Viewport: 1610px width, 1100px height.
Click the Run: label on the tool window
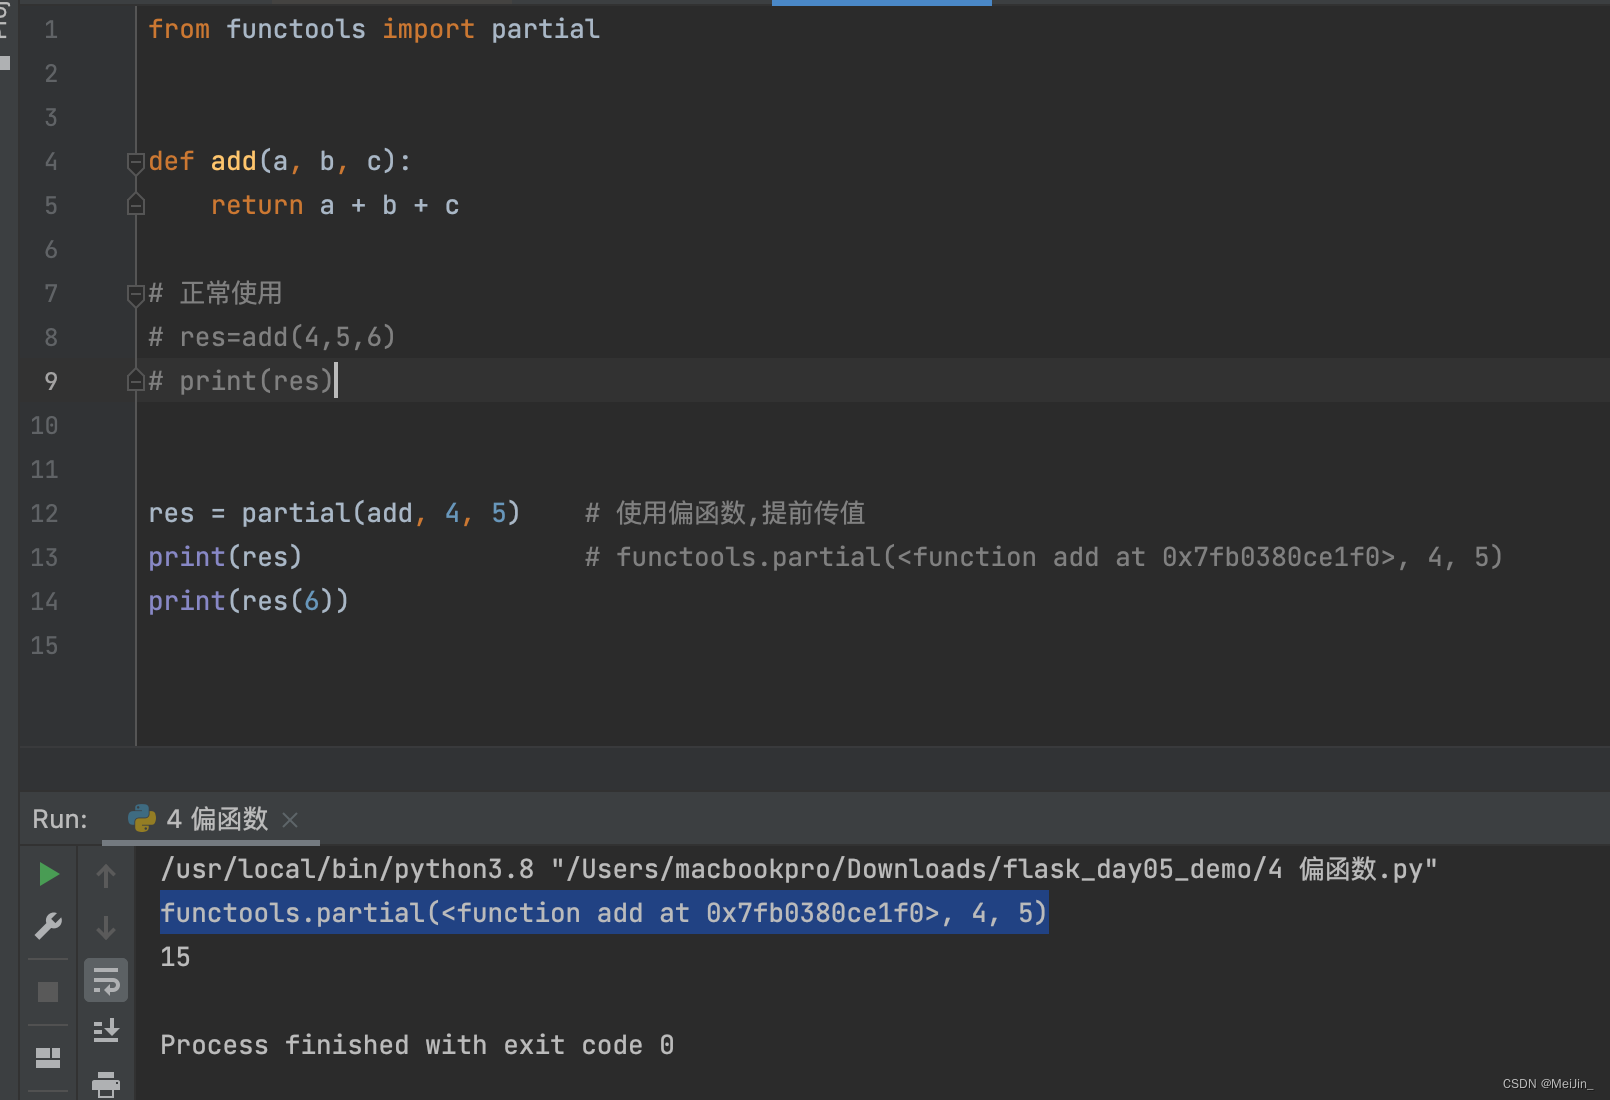click(60, 819)
